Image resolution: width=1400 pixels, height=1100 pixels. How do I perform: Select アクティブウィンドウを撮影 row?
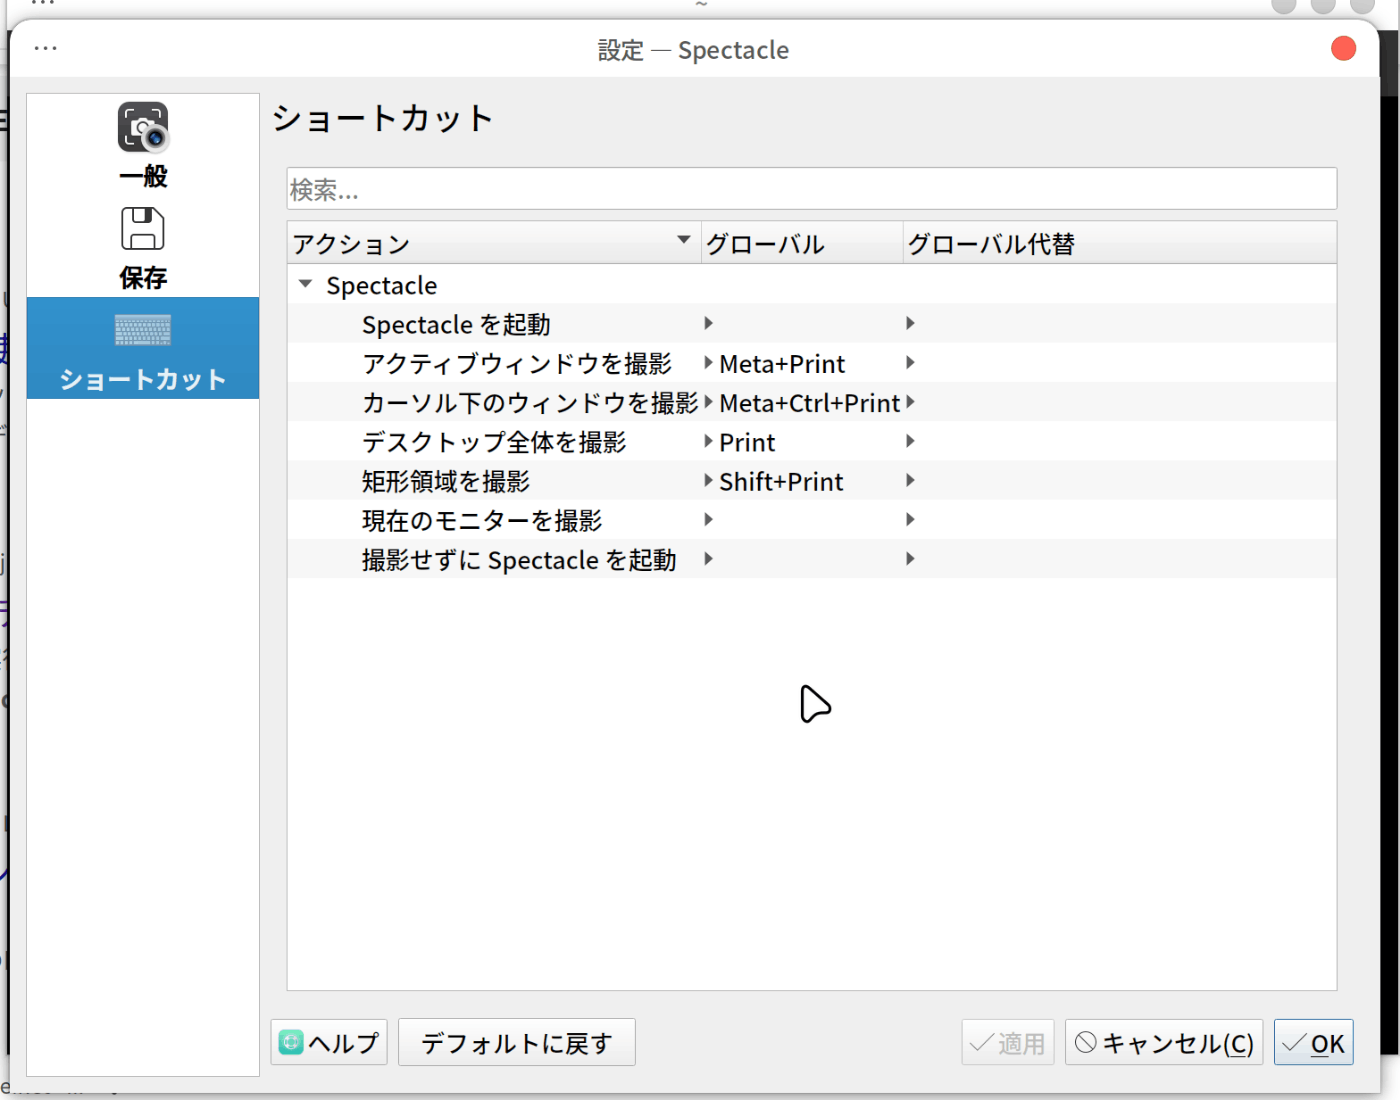tap(811, 363)
